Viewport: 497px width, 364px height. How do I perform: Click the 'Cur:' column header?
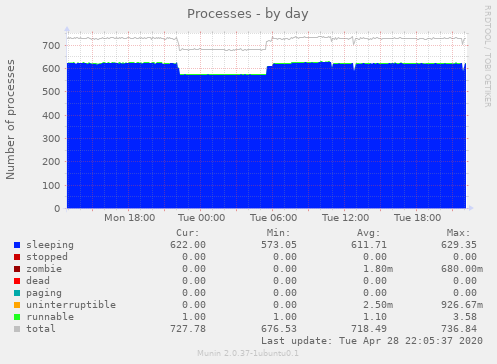(188, 233)
